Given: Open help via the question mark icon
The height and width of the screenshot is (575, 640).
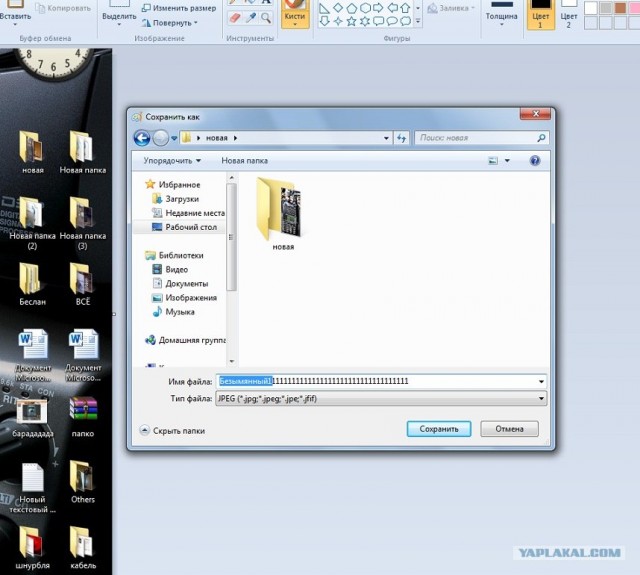Looking at the screenshot, I should tap(535, 160).
